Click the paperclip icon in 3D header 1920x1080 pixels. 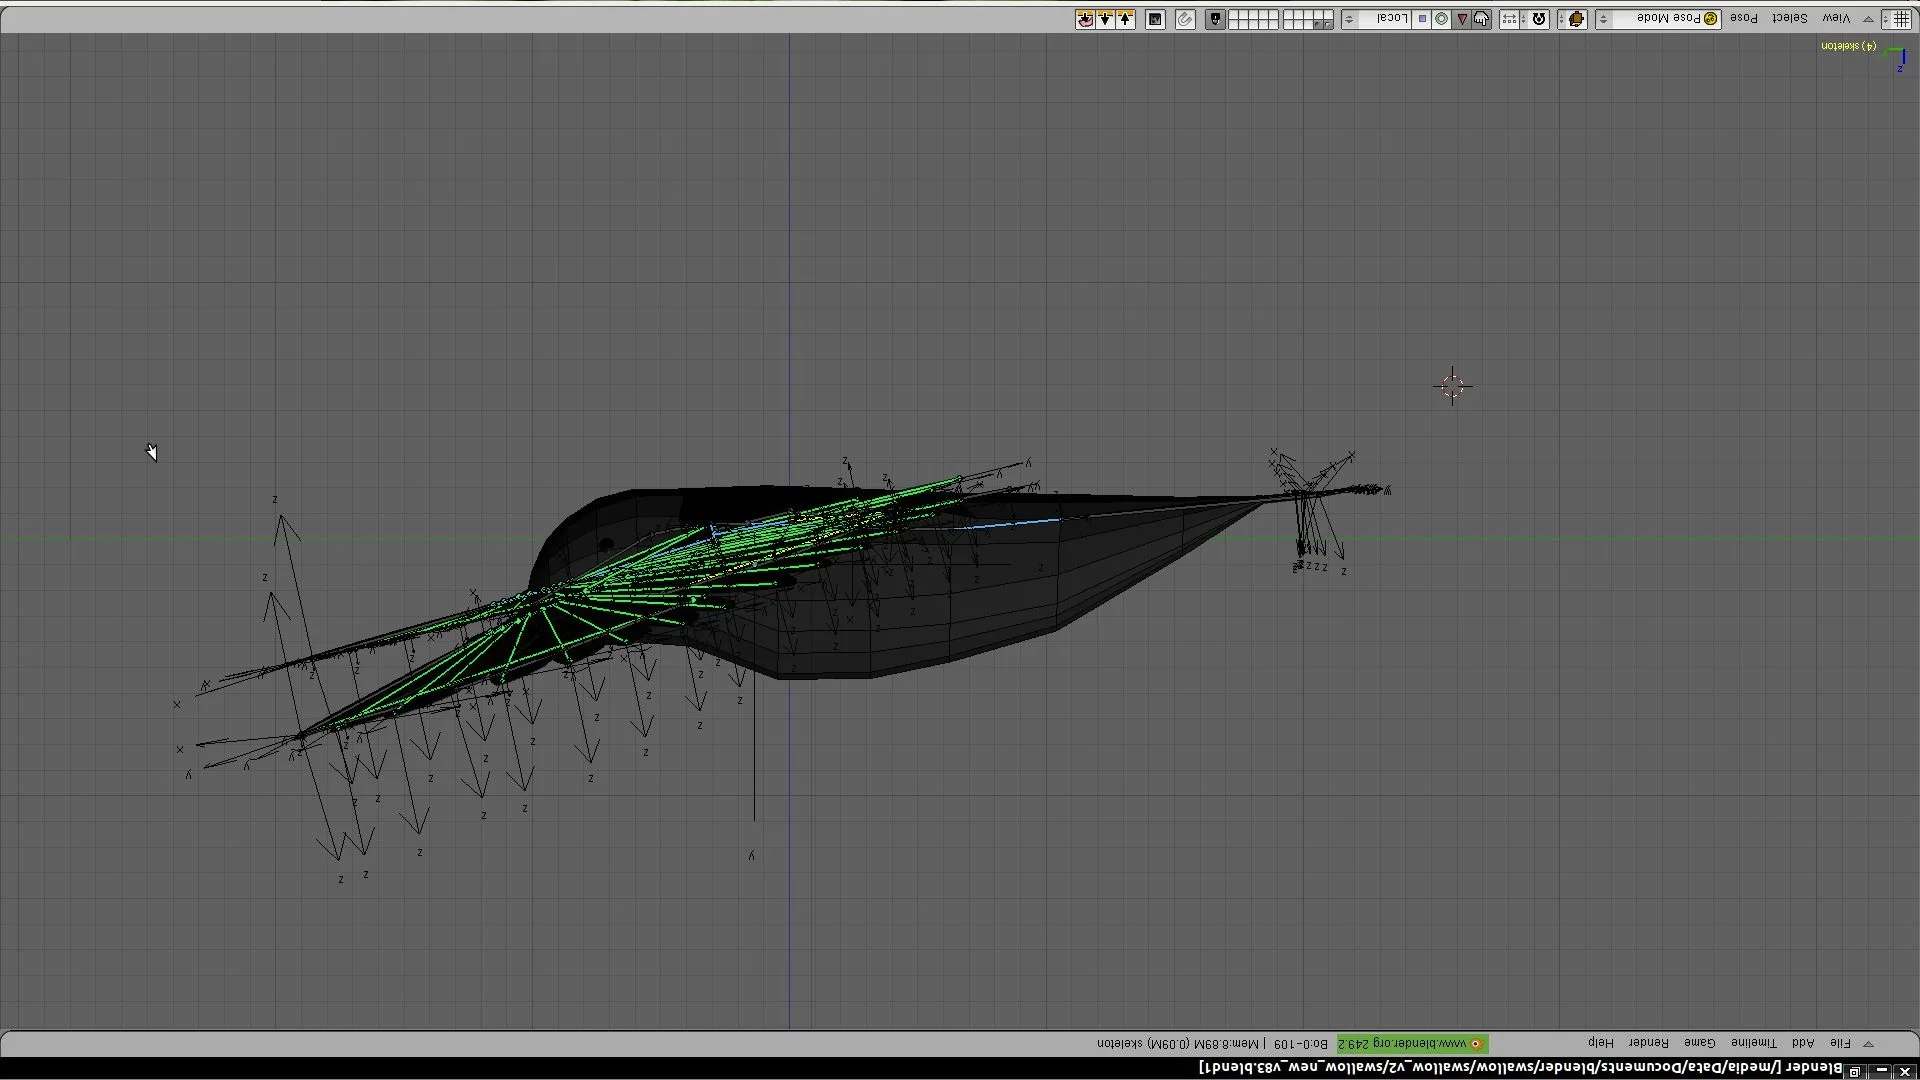tap(1185, 19)
